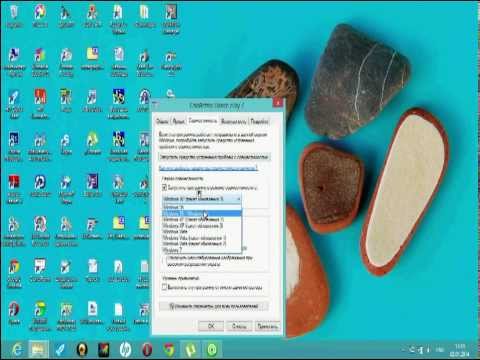480x360 pixels.
Task: Run the compatibility troubleshooter button
Action: coord(214,157)
